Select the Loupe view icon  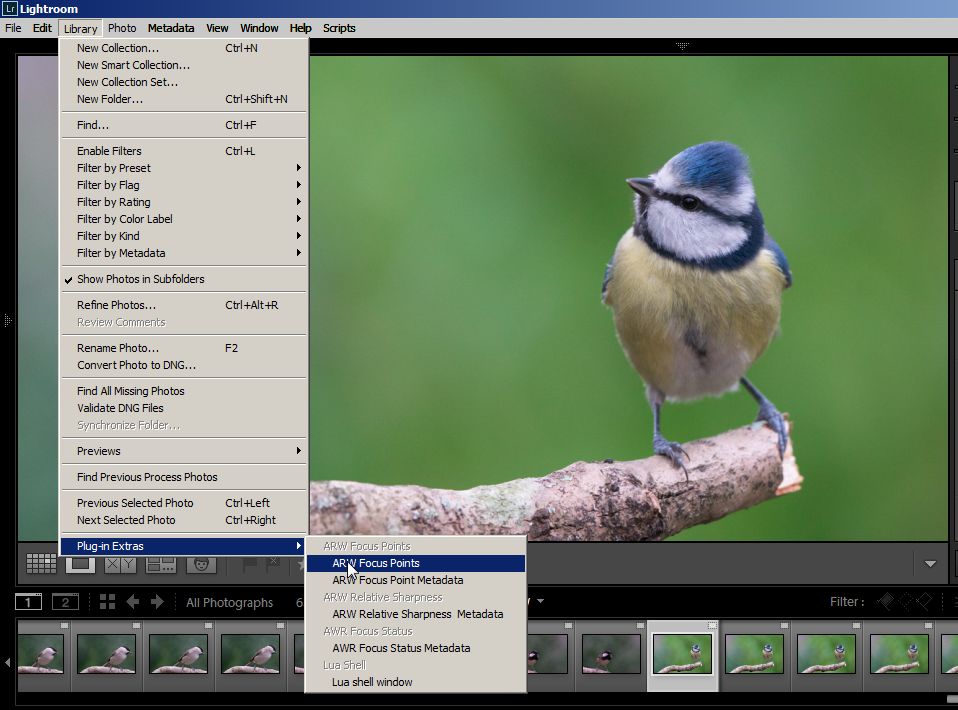coord(80,564)
